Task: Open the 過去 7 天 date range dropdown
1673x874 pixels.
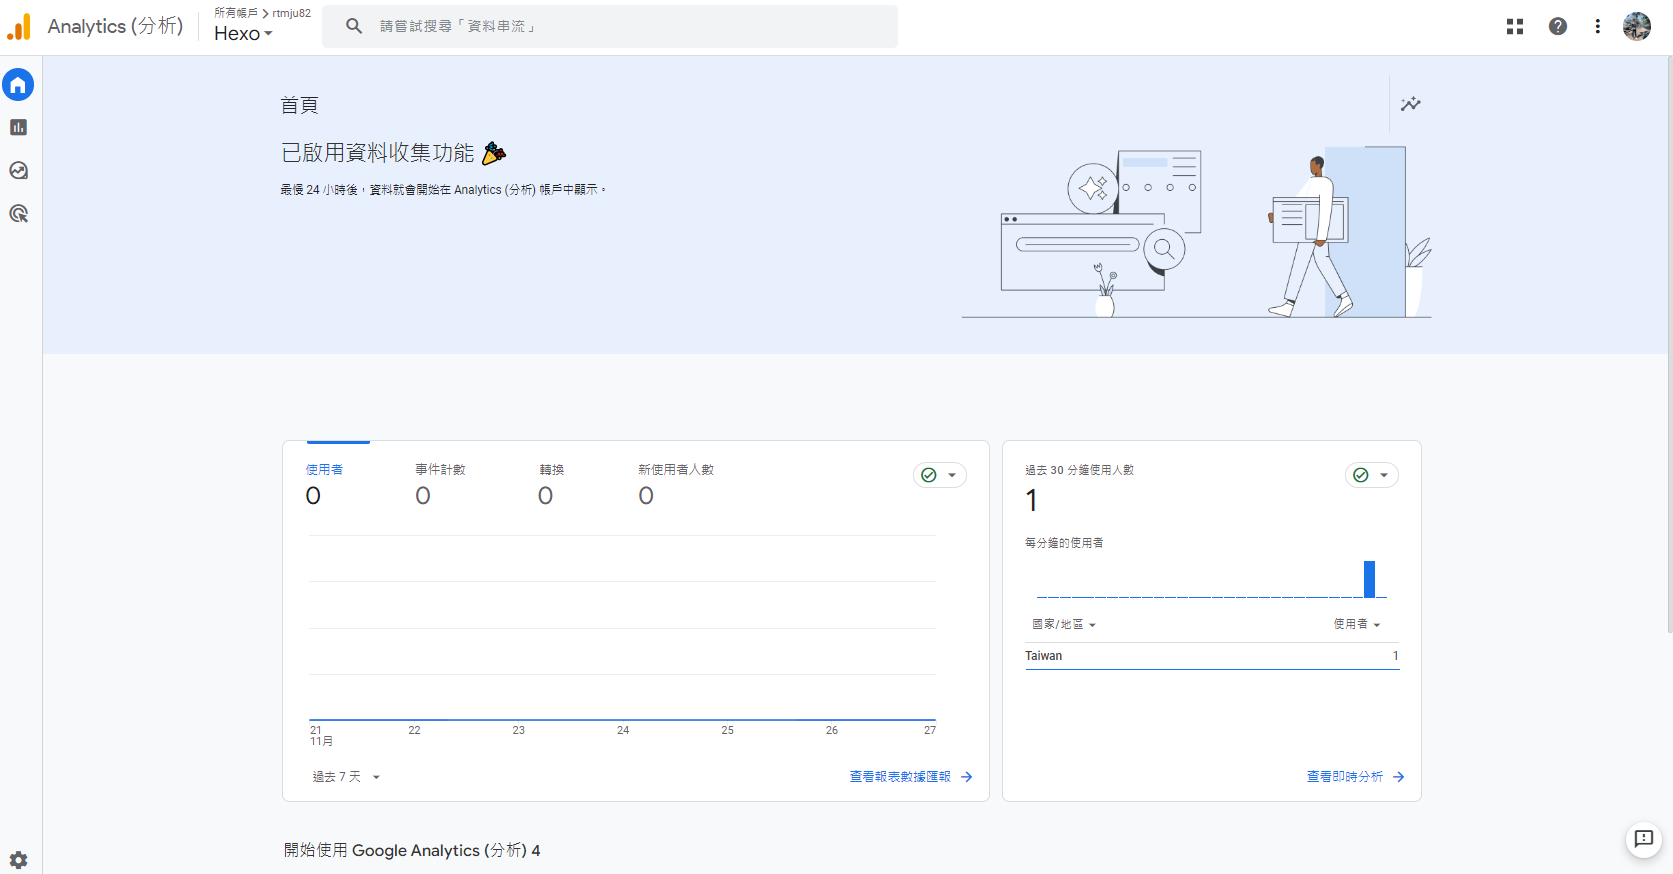Action: (x=346, y=777)
